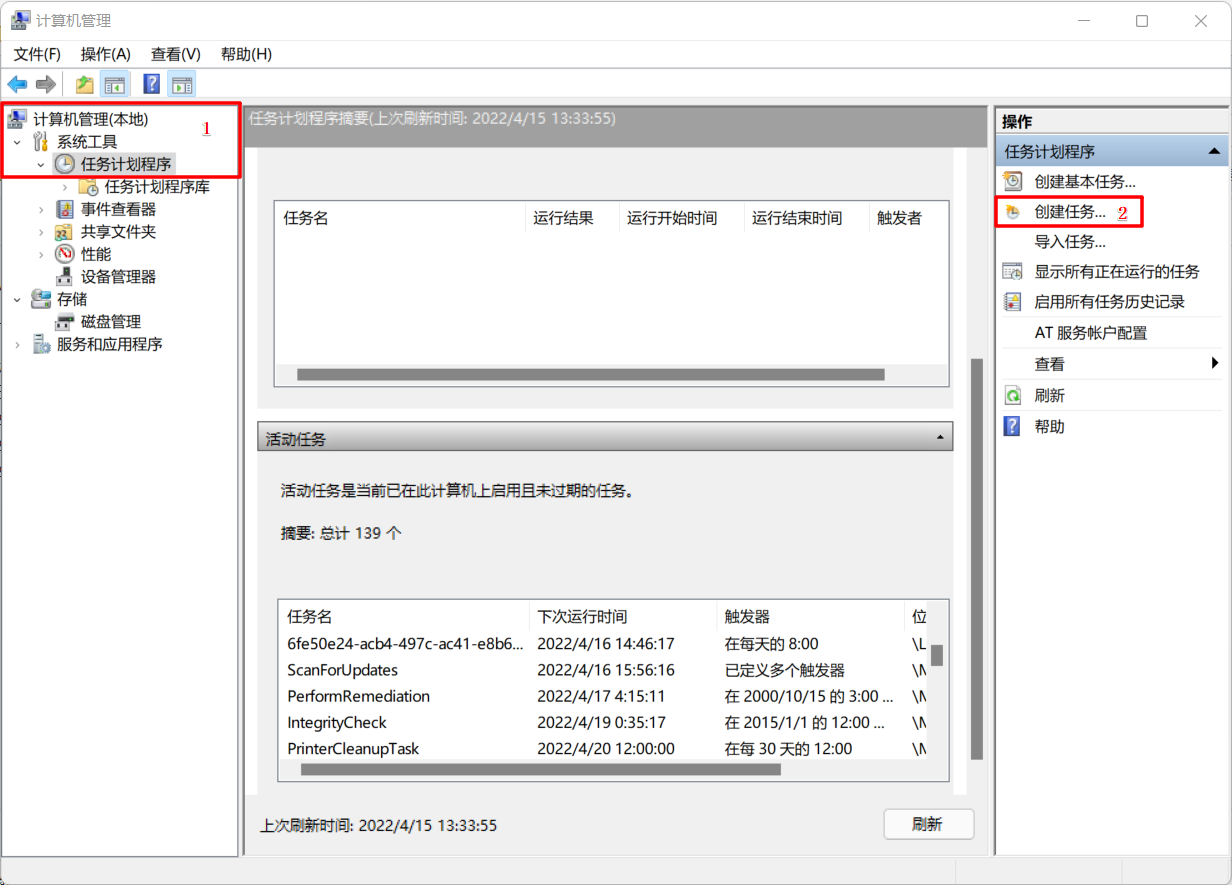
Task: Click the 计算机管理 title bar app icon
Action: (20, 20)
